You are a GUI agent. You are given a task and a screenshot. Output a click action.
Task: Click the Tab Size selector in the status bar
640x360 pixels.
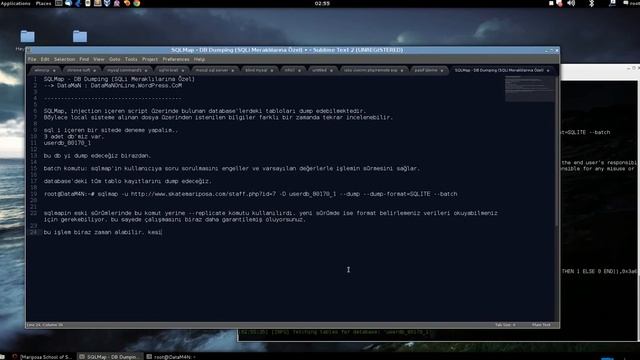pos(505,325)
